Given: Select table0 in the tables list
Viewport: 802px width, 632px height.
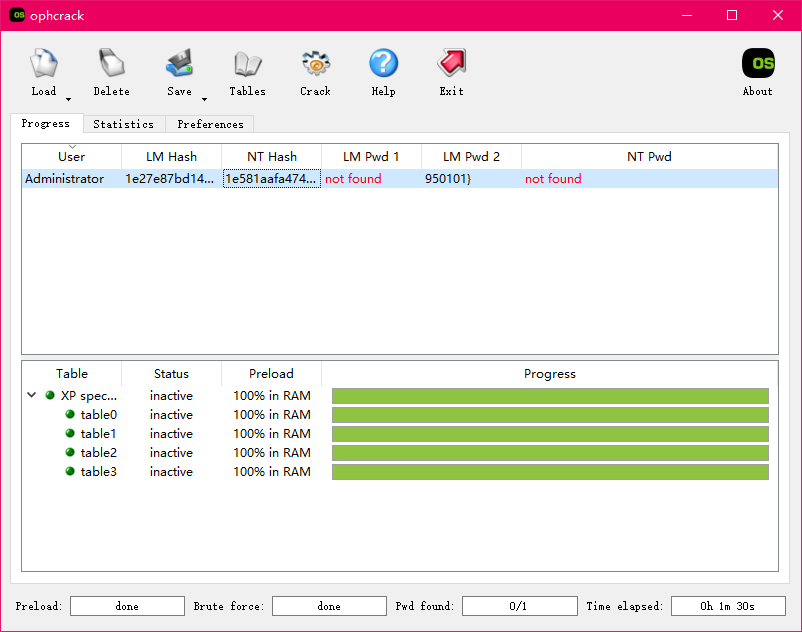Looking at the screenshot, I should pyautogui.click(x=98, y=415).
